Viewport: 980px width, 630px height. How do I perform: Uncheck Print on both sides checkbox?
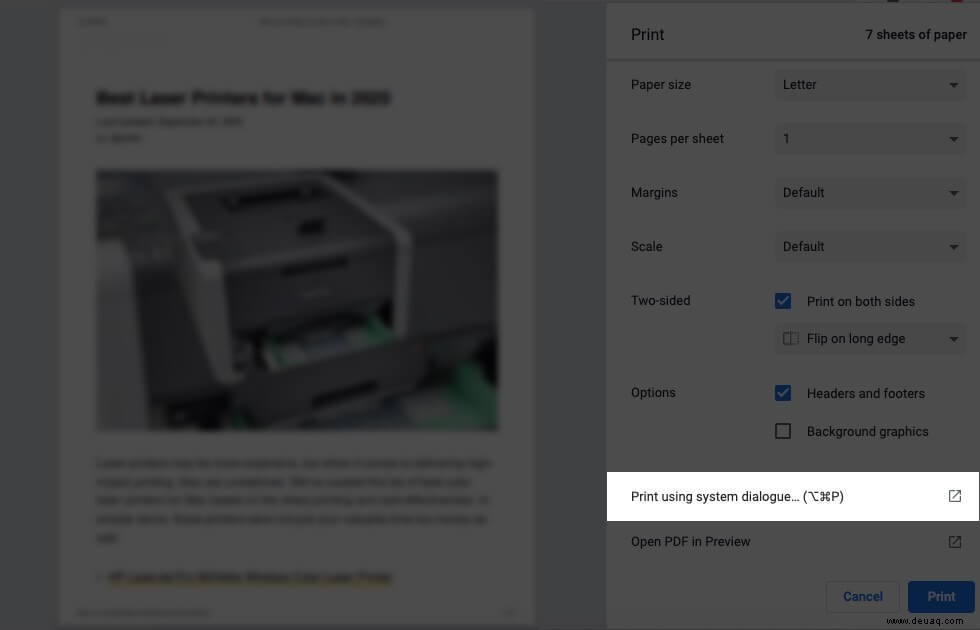point(782,301)
